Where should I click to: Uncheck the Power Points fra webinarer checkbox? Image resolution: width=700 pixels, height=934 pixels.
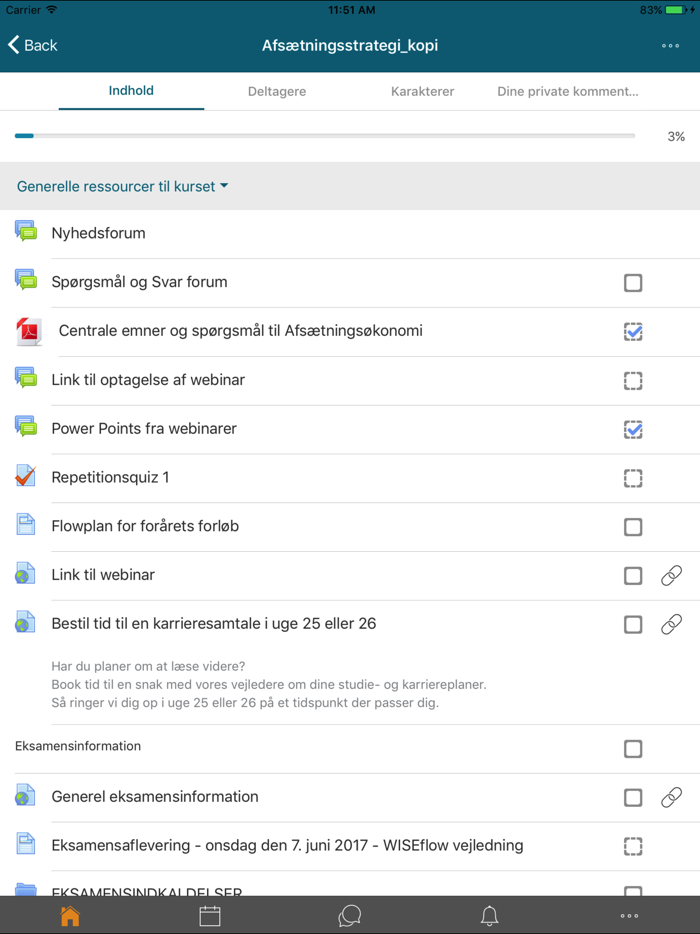[633, 429]
